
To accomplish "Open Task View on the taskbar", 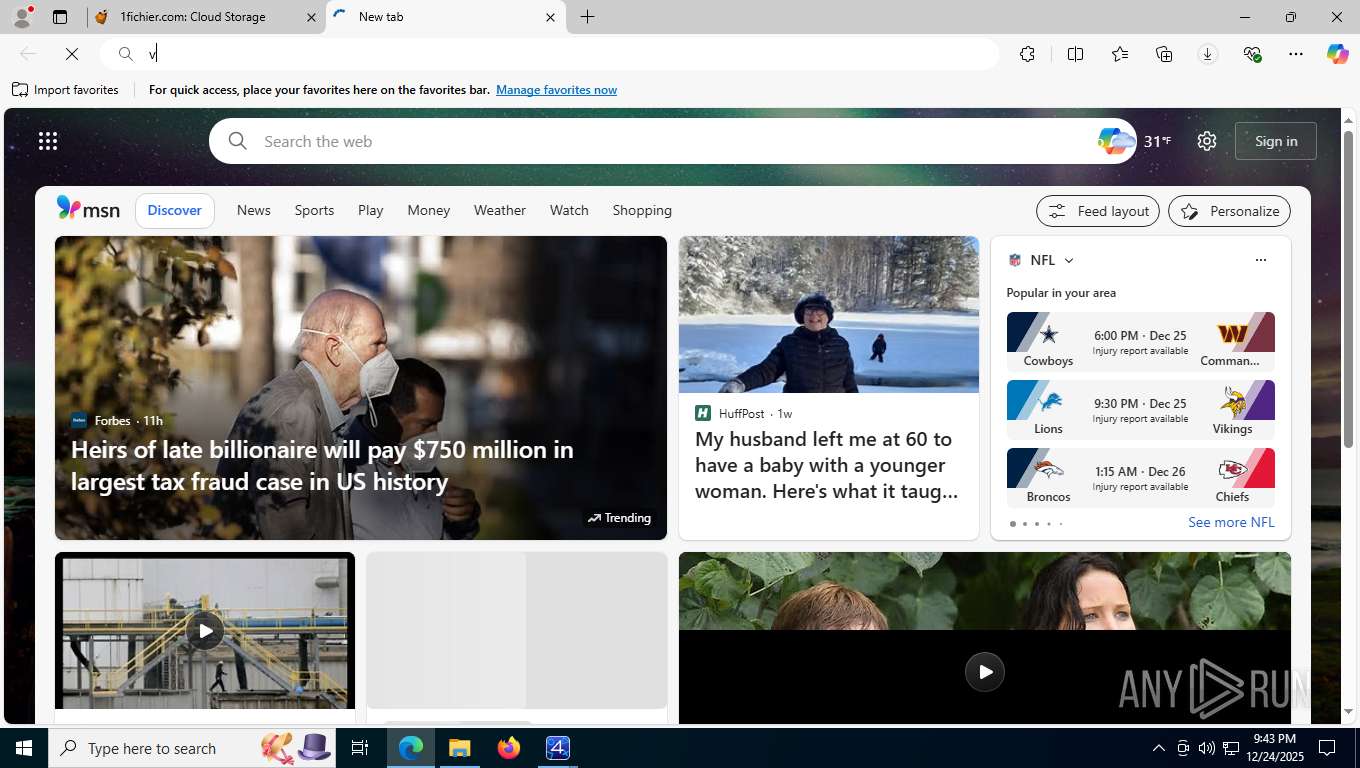I will click(x=360, y=748).
